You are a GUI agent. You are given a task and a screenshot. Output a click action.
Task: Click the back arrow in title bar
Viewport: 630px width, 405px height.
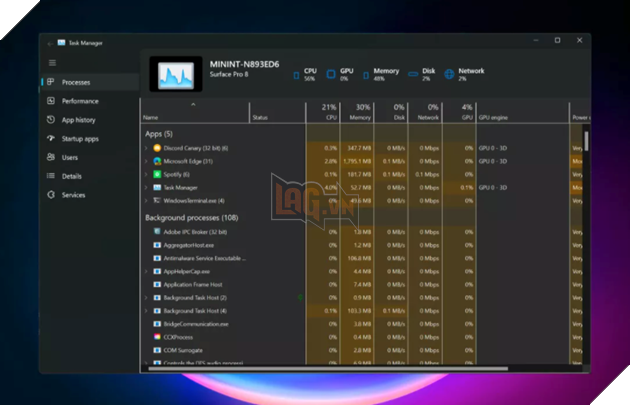pos(49,43)
